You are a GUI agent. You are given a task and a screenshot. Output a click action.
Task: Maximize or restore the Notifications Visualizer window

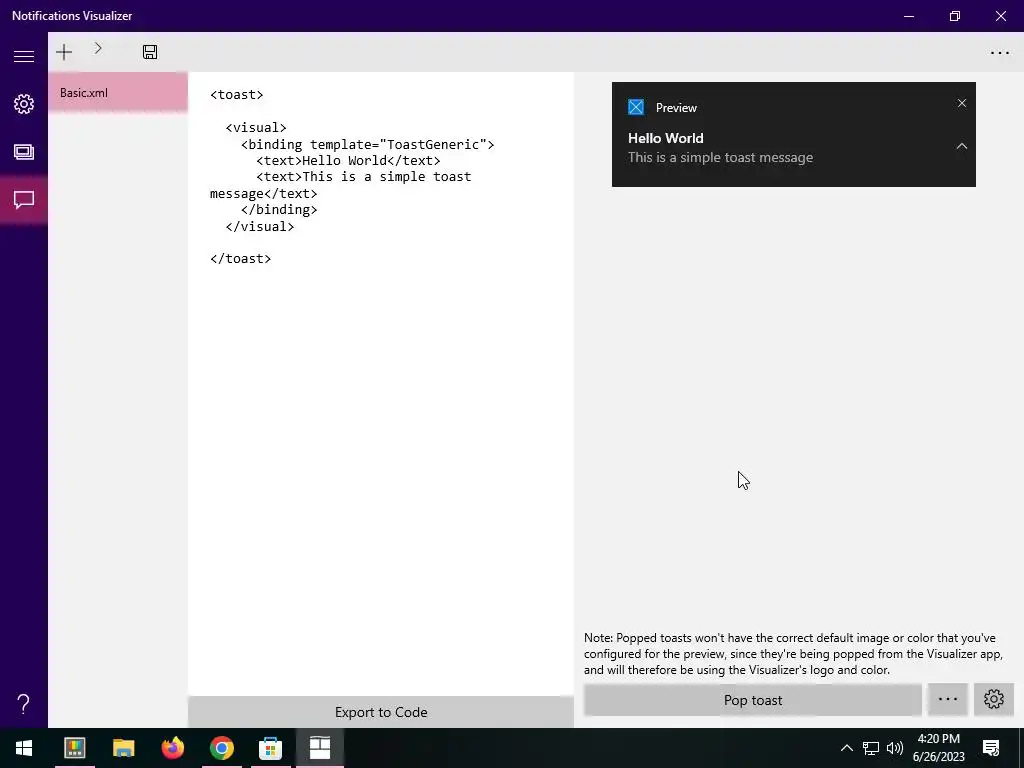955,16
